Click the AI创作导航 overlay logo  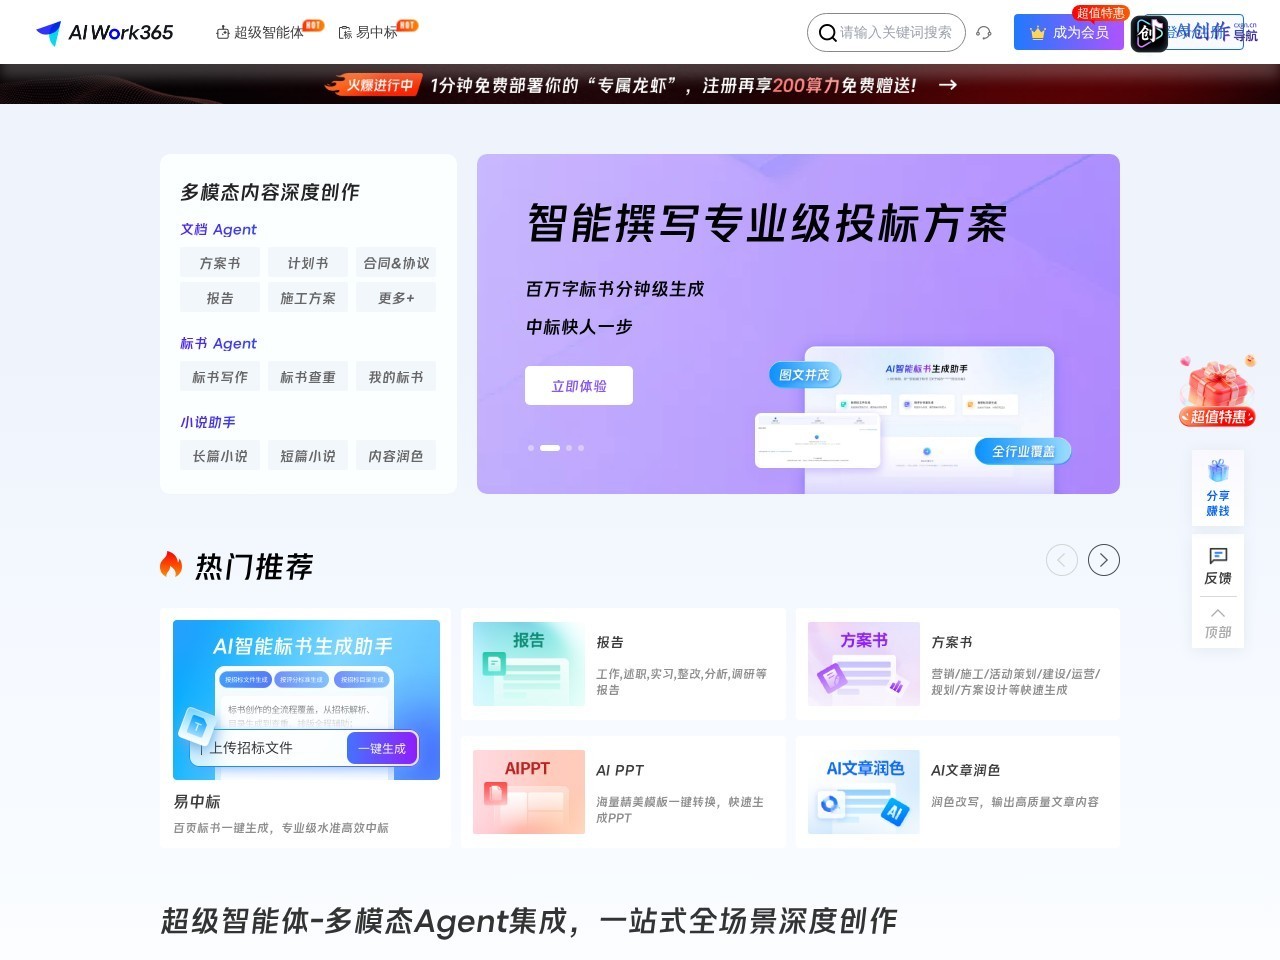click(x=1194, y=33)
